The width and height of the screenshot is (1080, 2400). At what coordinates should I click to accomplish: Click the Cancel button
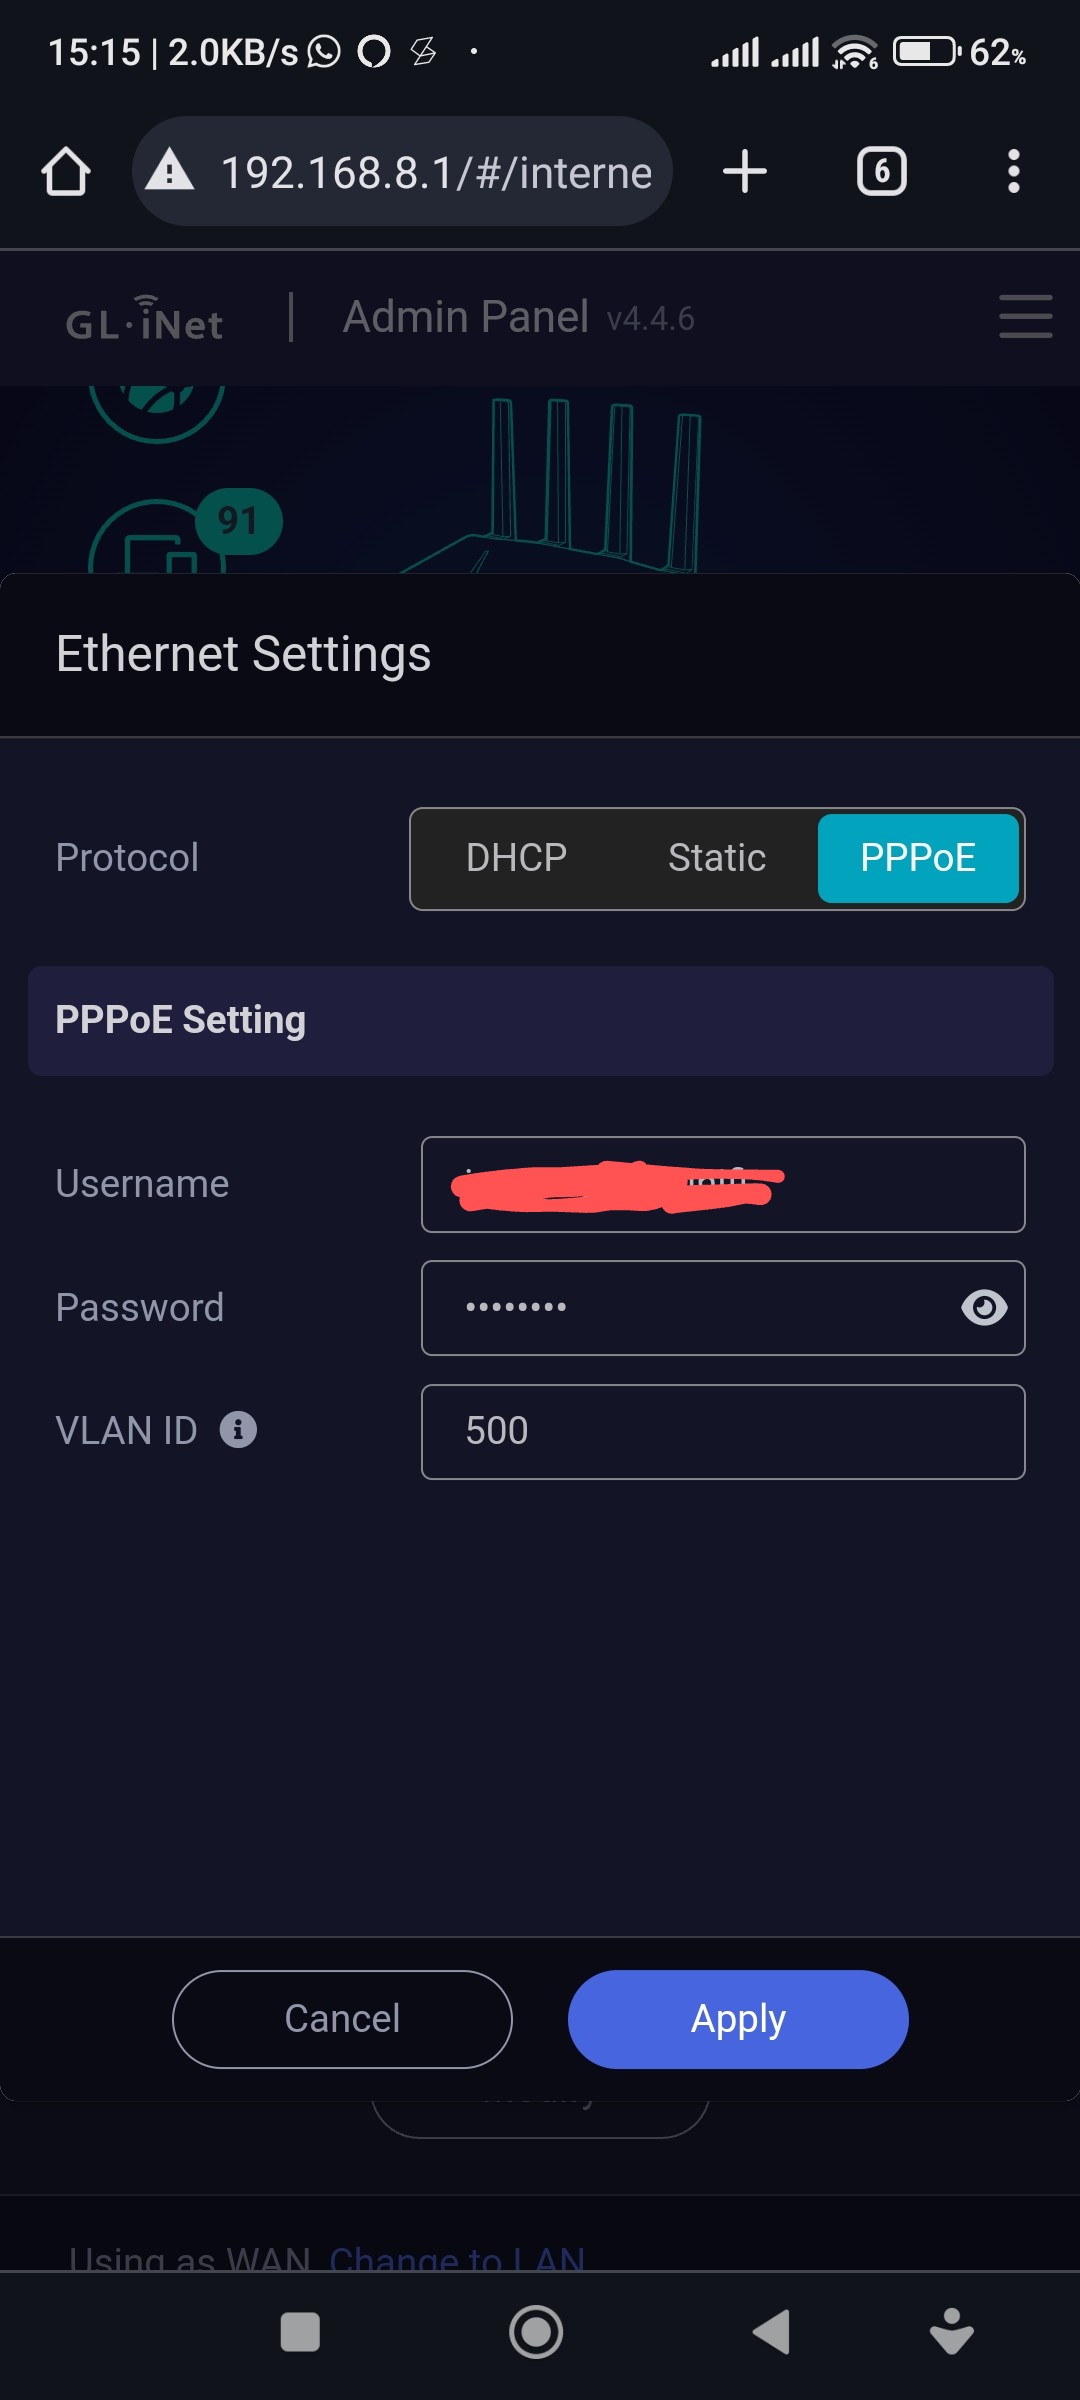pyautogui.click(x=342, y=2019)
